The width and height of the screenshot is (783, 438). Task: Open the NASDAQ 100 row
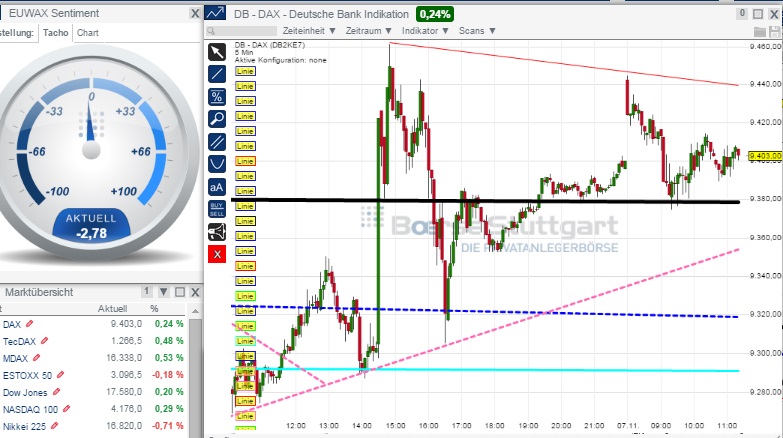(x=93, y=409)
